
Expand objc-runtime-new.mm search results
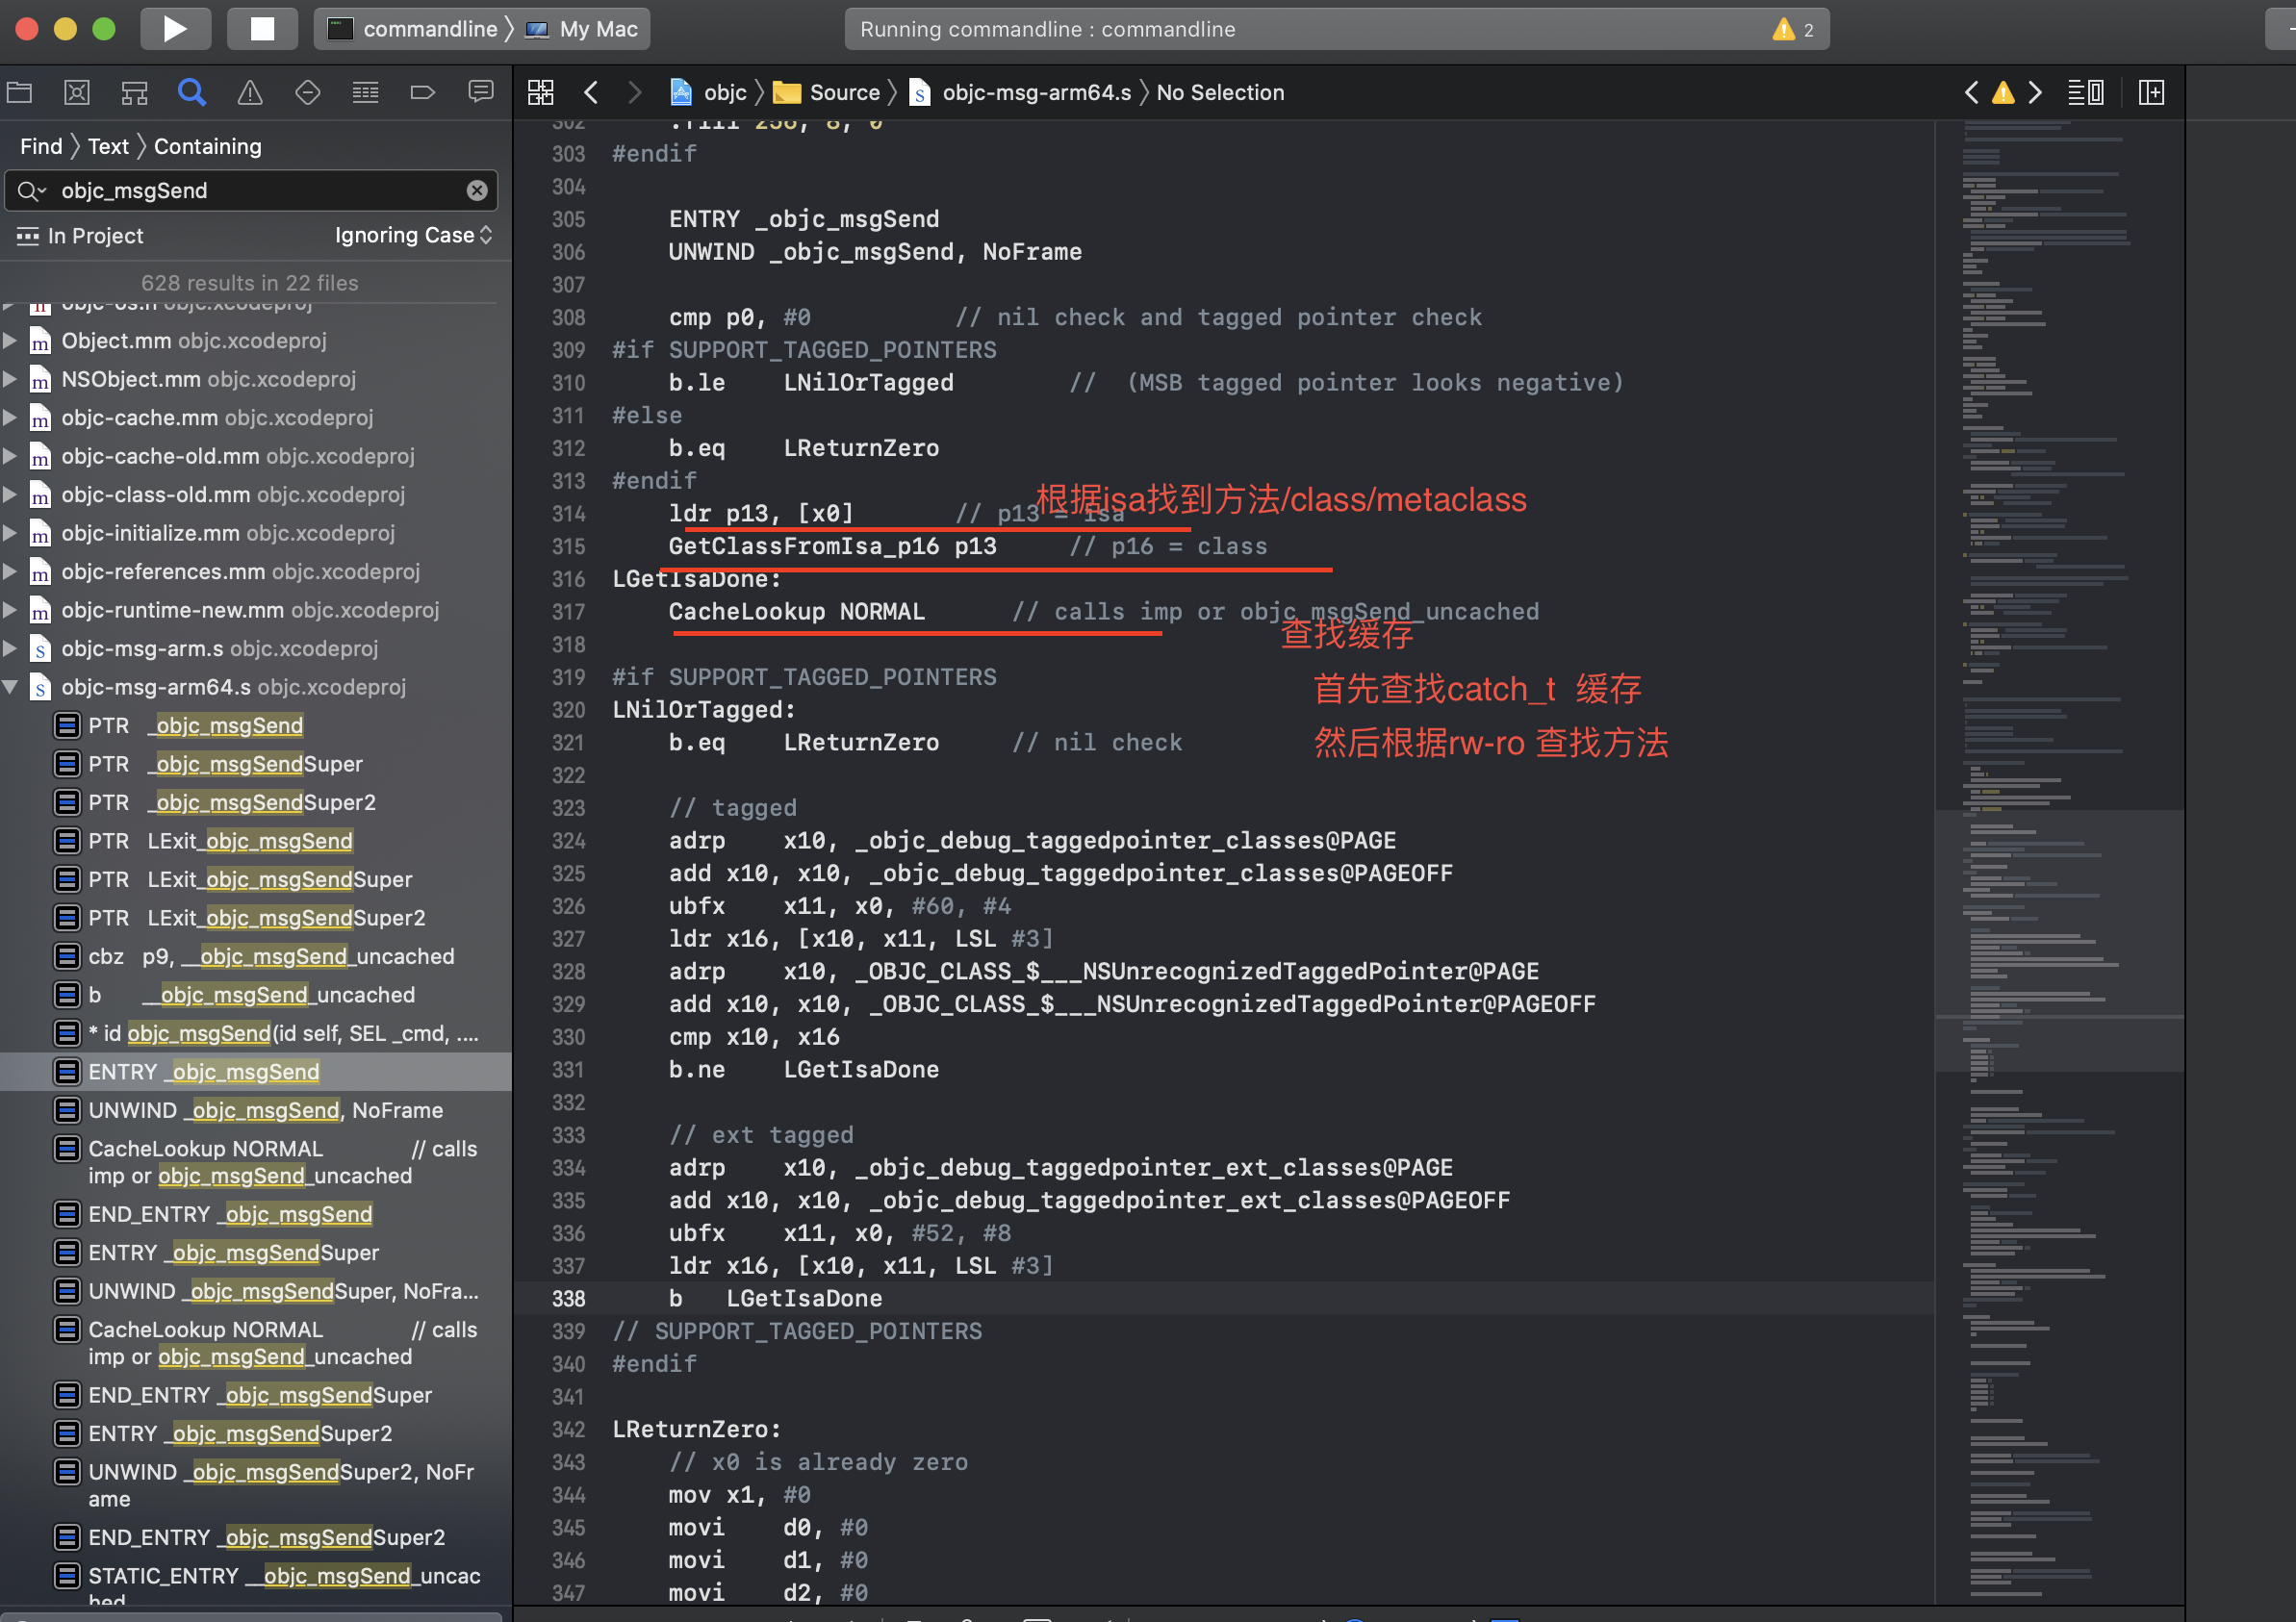coord(10,610)
